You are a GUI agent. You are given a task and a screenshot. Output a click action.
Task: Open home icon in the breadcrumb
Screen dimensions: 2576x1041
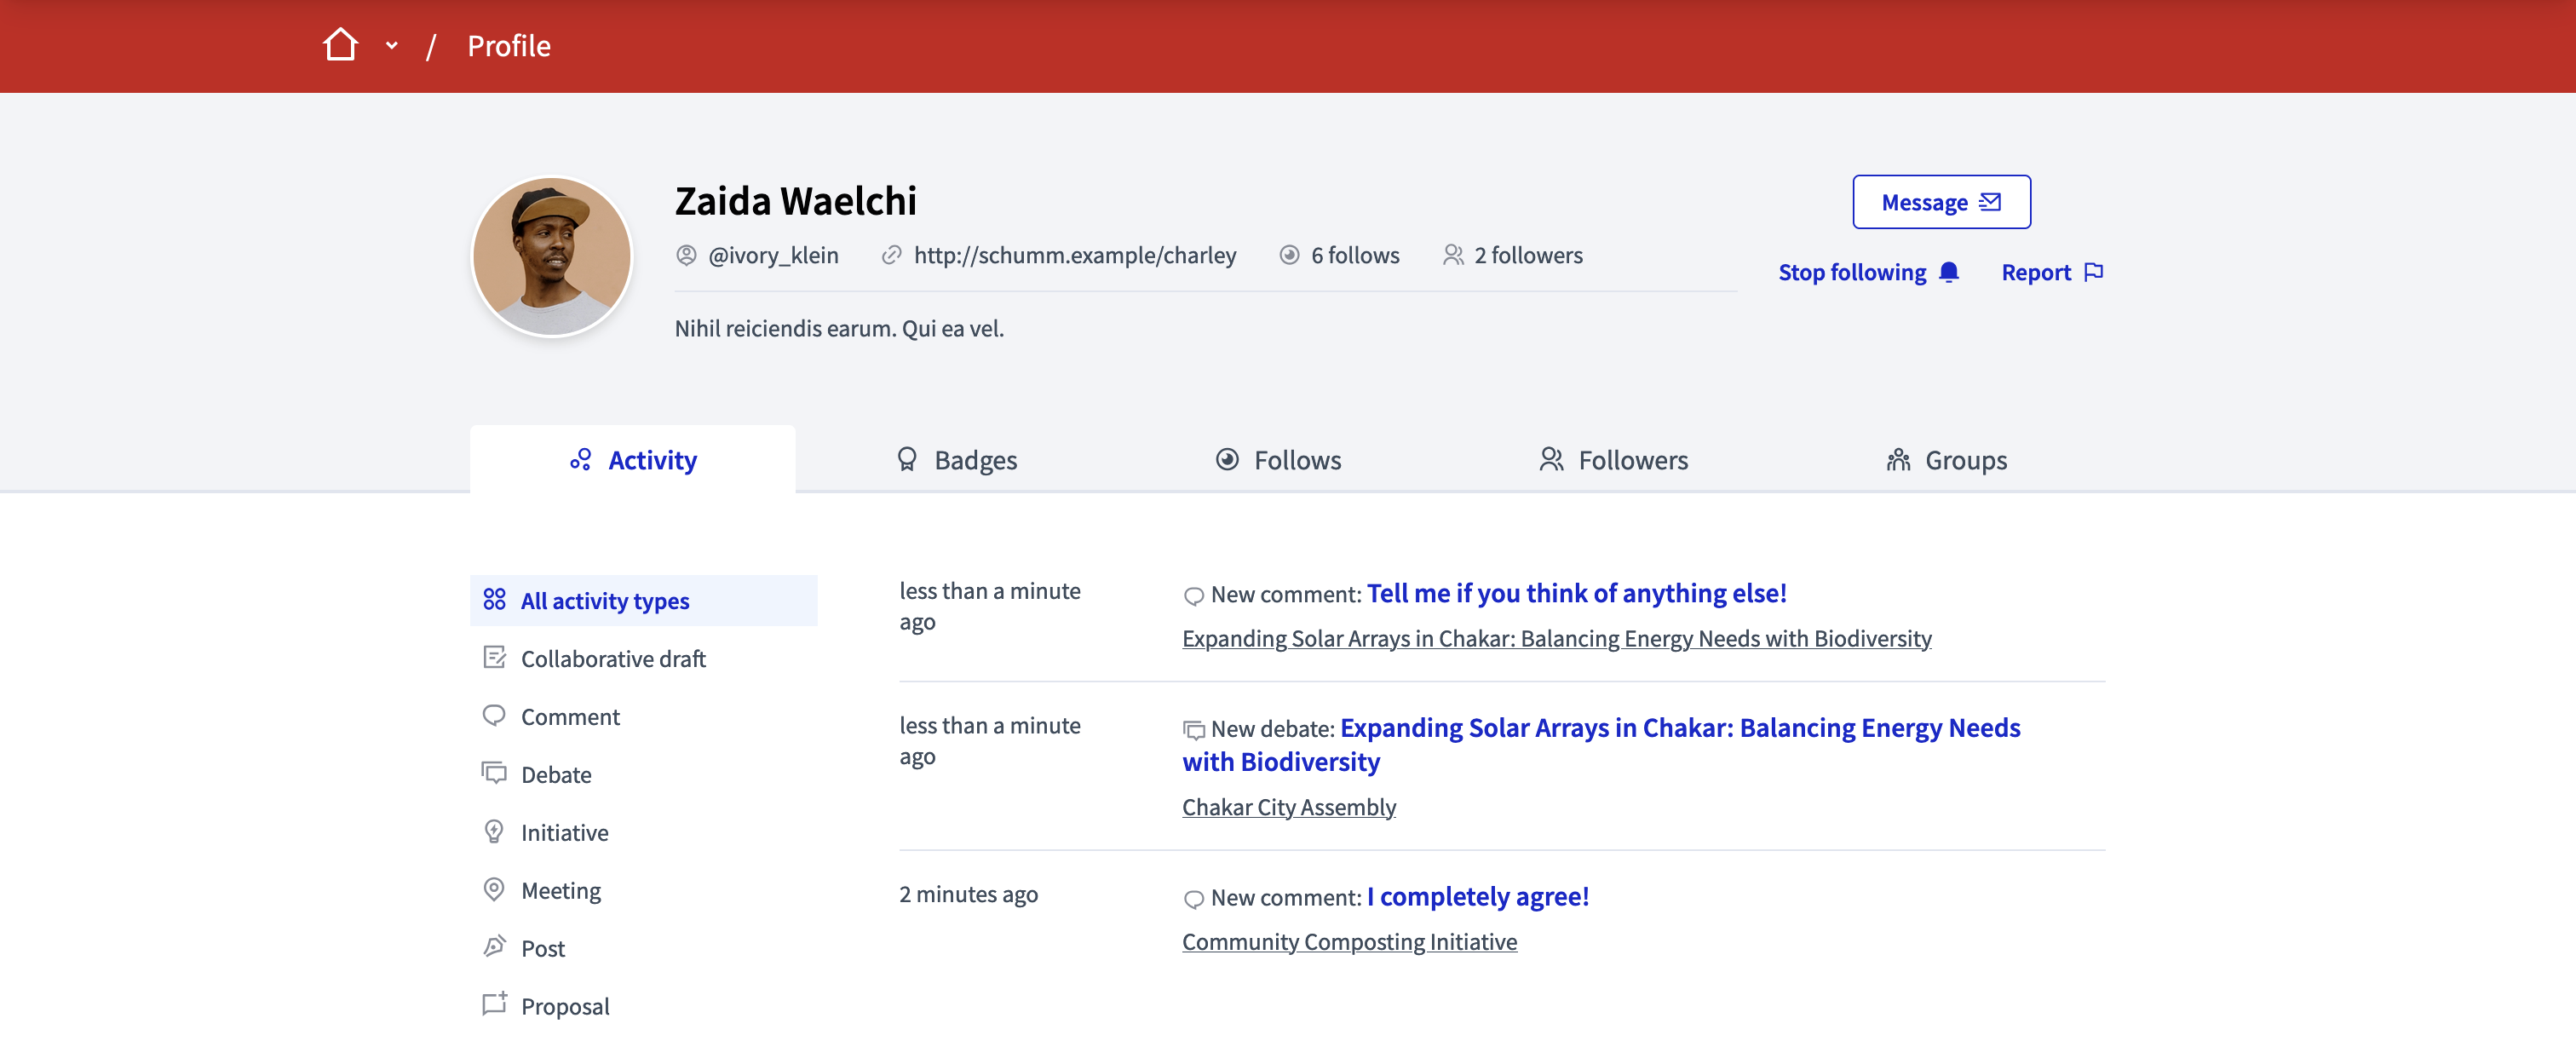point(341,44)
